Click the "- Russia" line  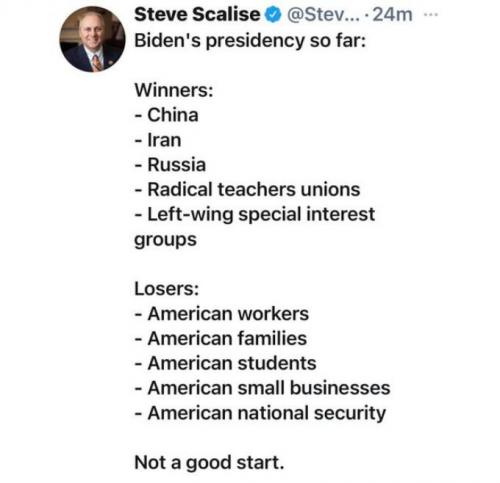coord(170,165)
